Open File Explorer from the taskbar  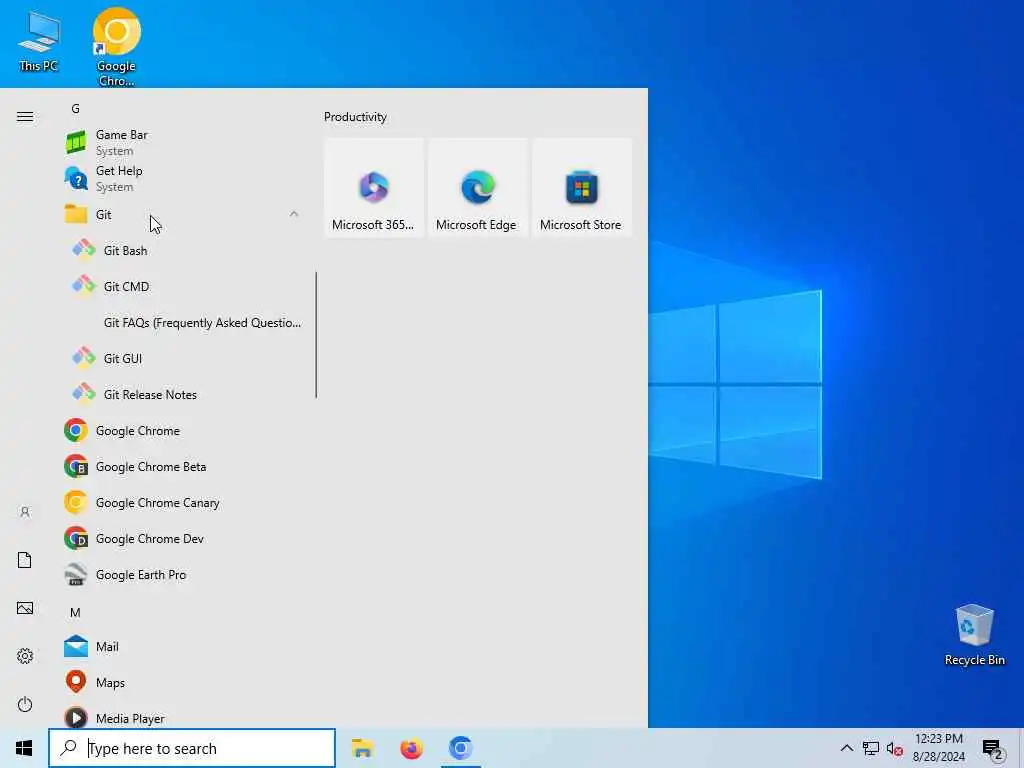[x=362, y=748]
